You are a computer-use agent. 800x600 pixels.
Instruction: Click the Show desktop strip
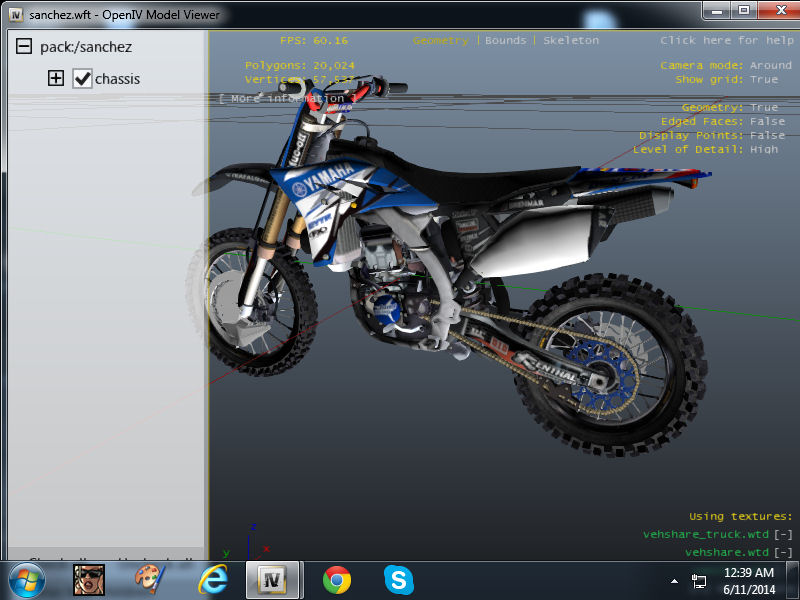point(793,581)
